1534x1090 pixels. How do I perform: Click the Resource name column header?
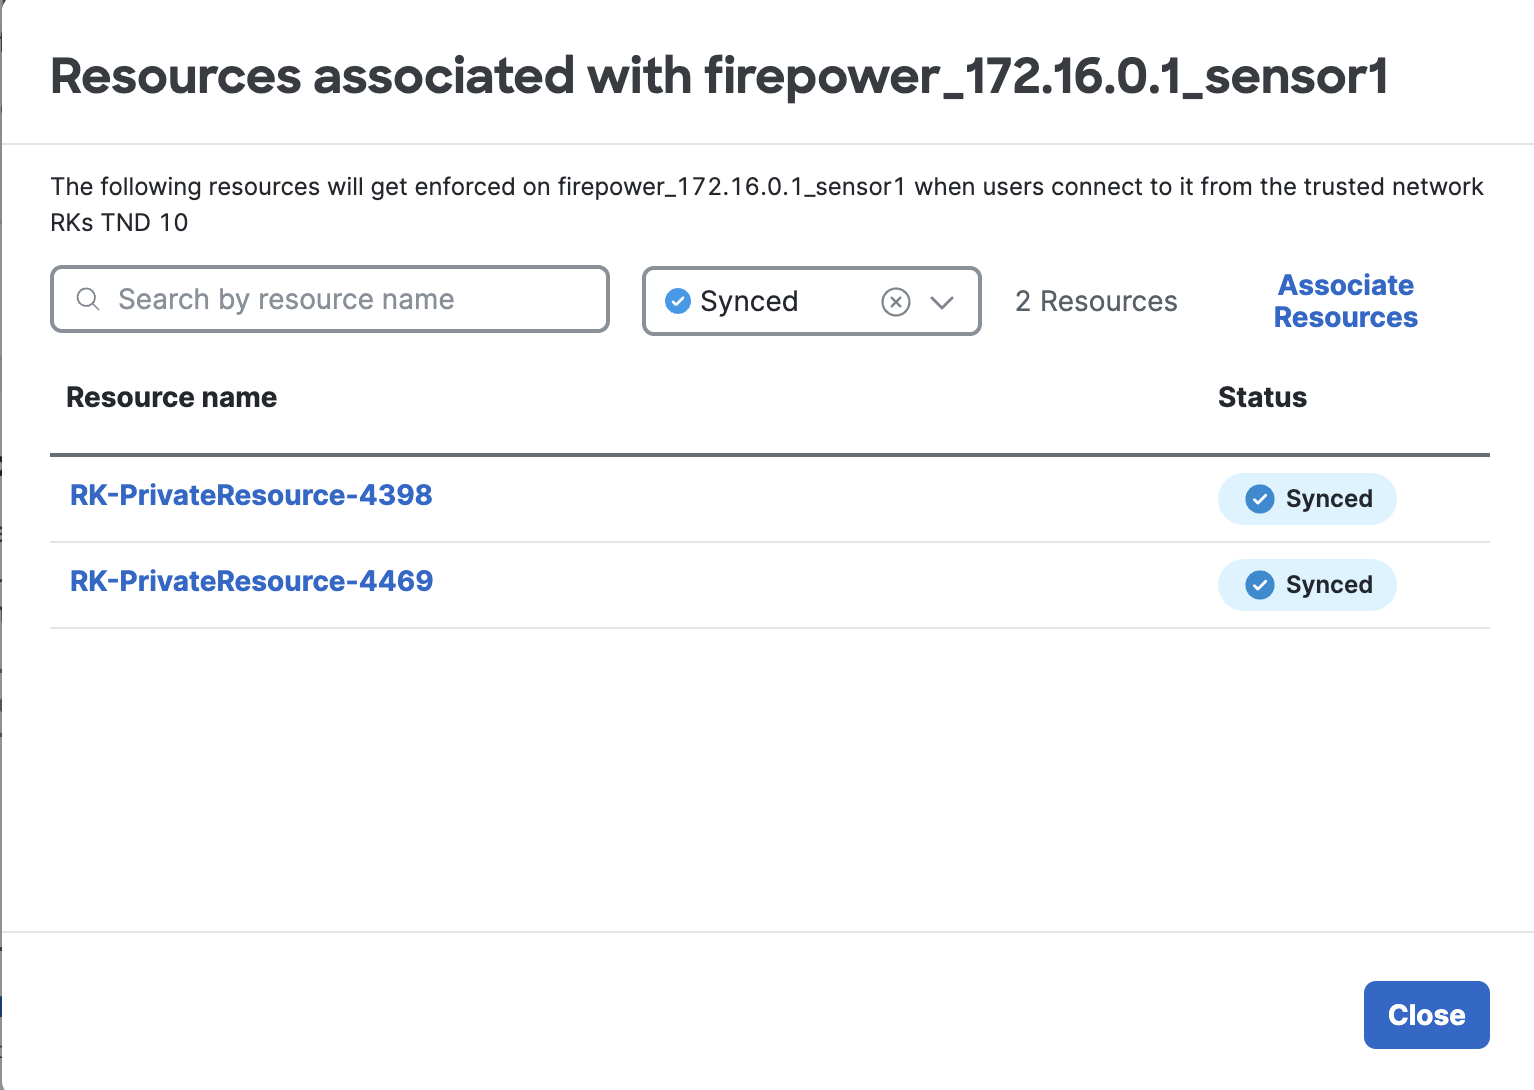pos(171,397)
